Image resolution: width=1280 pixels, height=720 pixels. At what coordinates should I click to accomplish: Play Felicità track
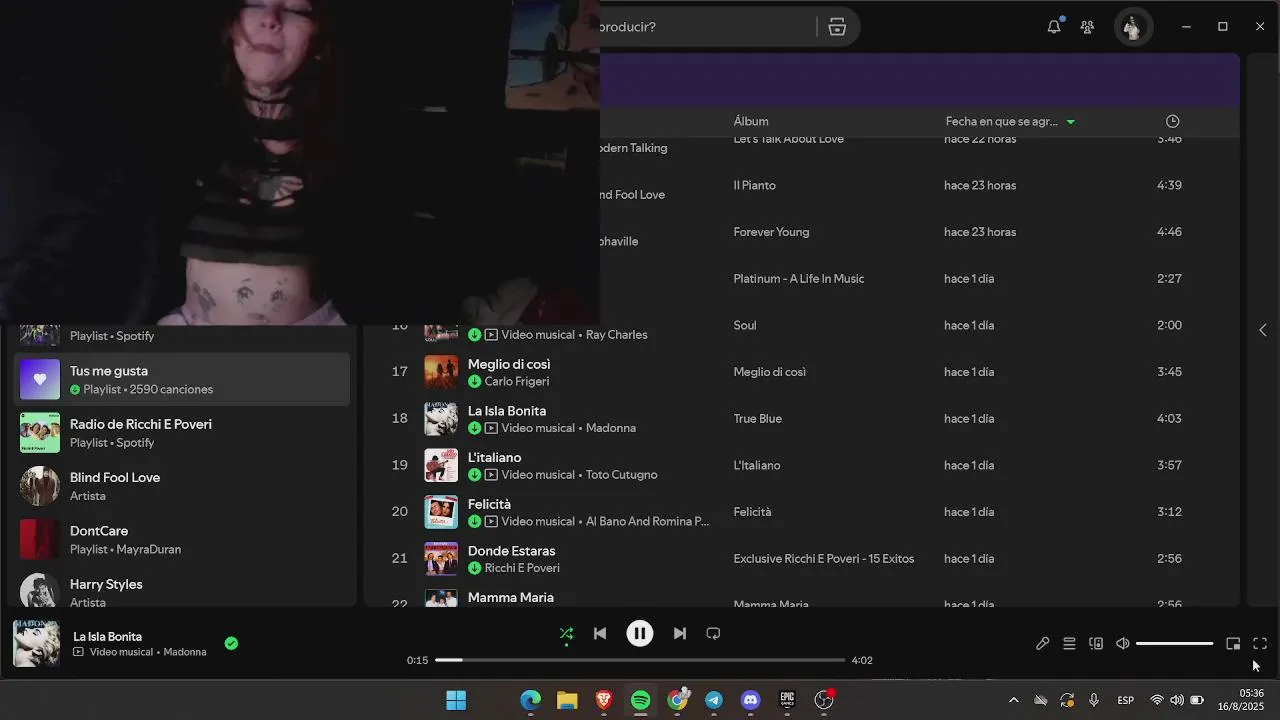[x=803, y=512]
